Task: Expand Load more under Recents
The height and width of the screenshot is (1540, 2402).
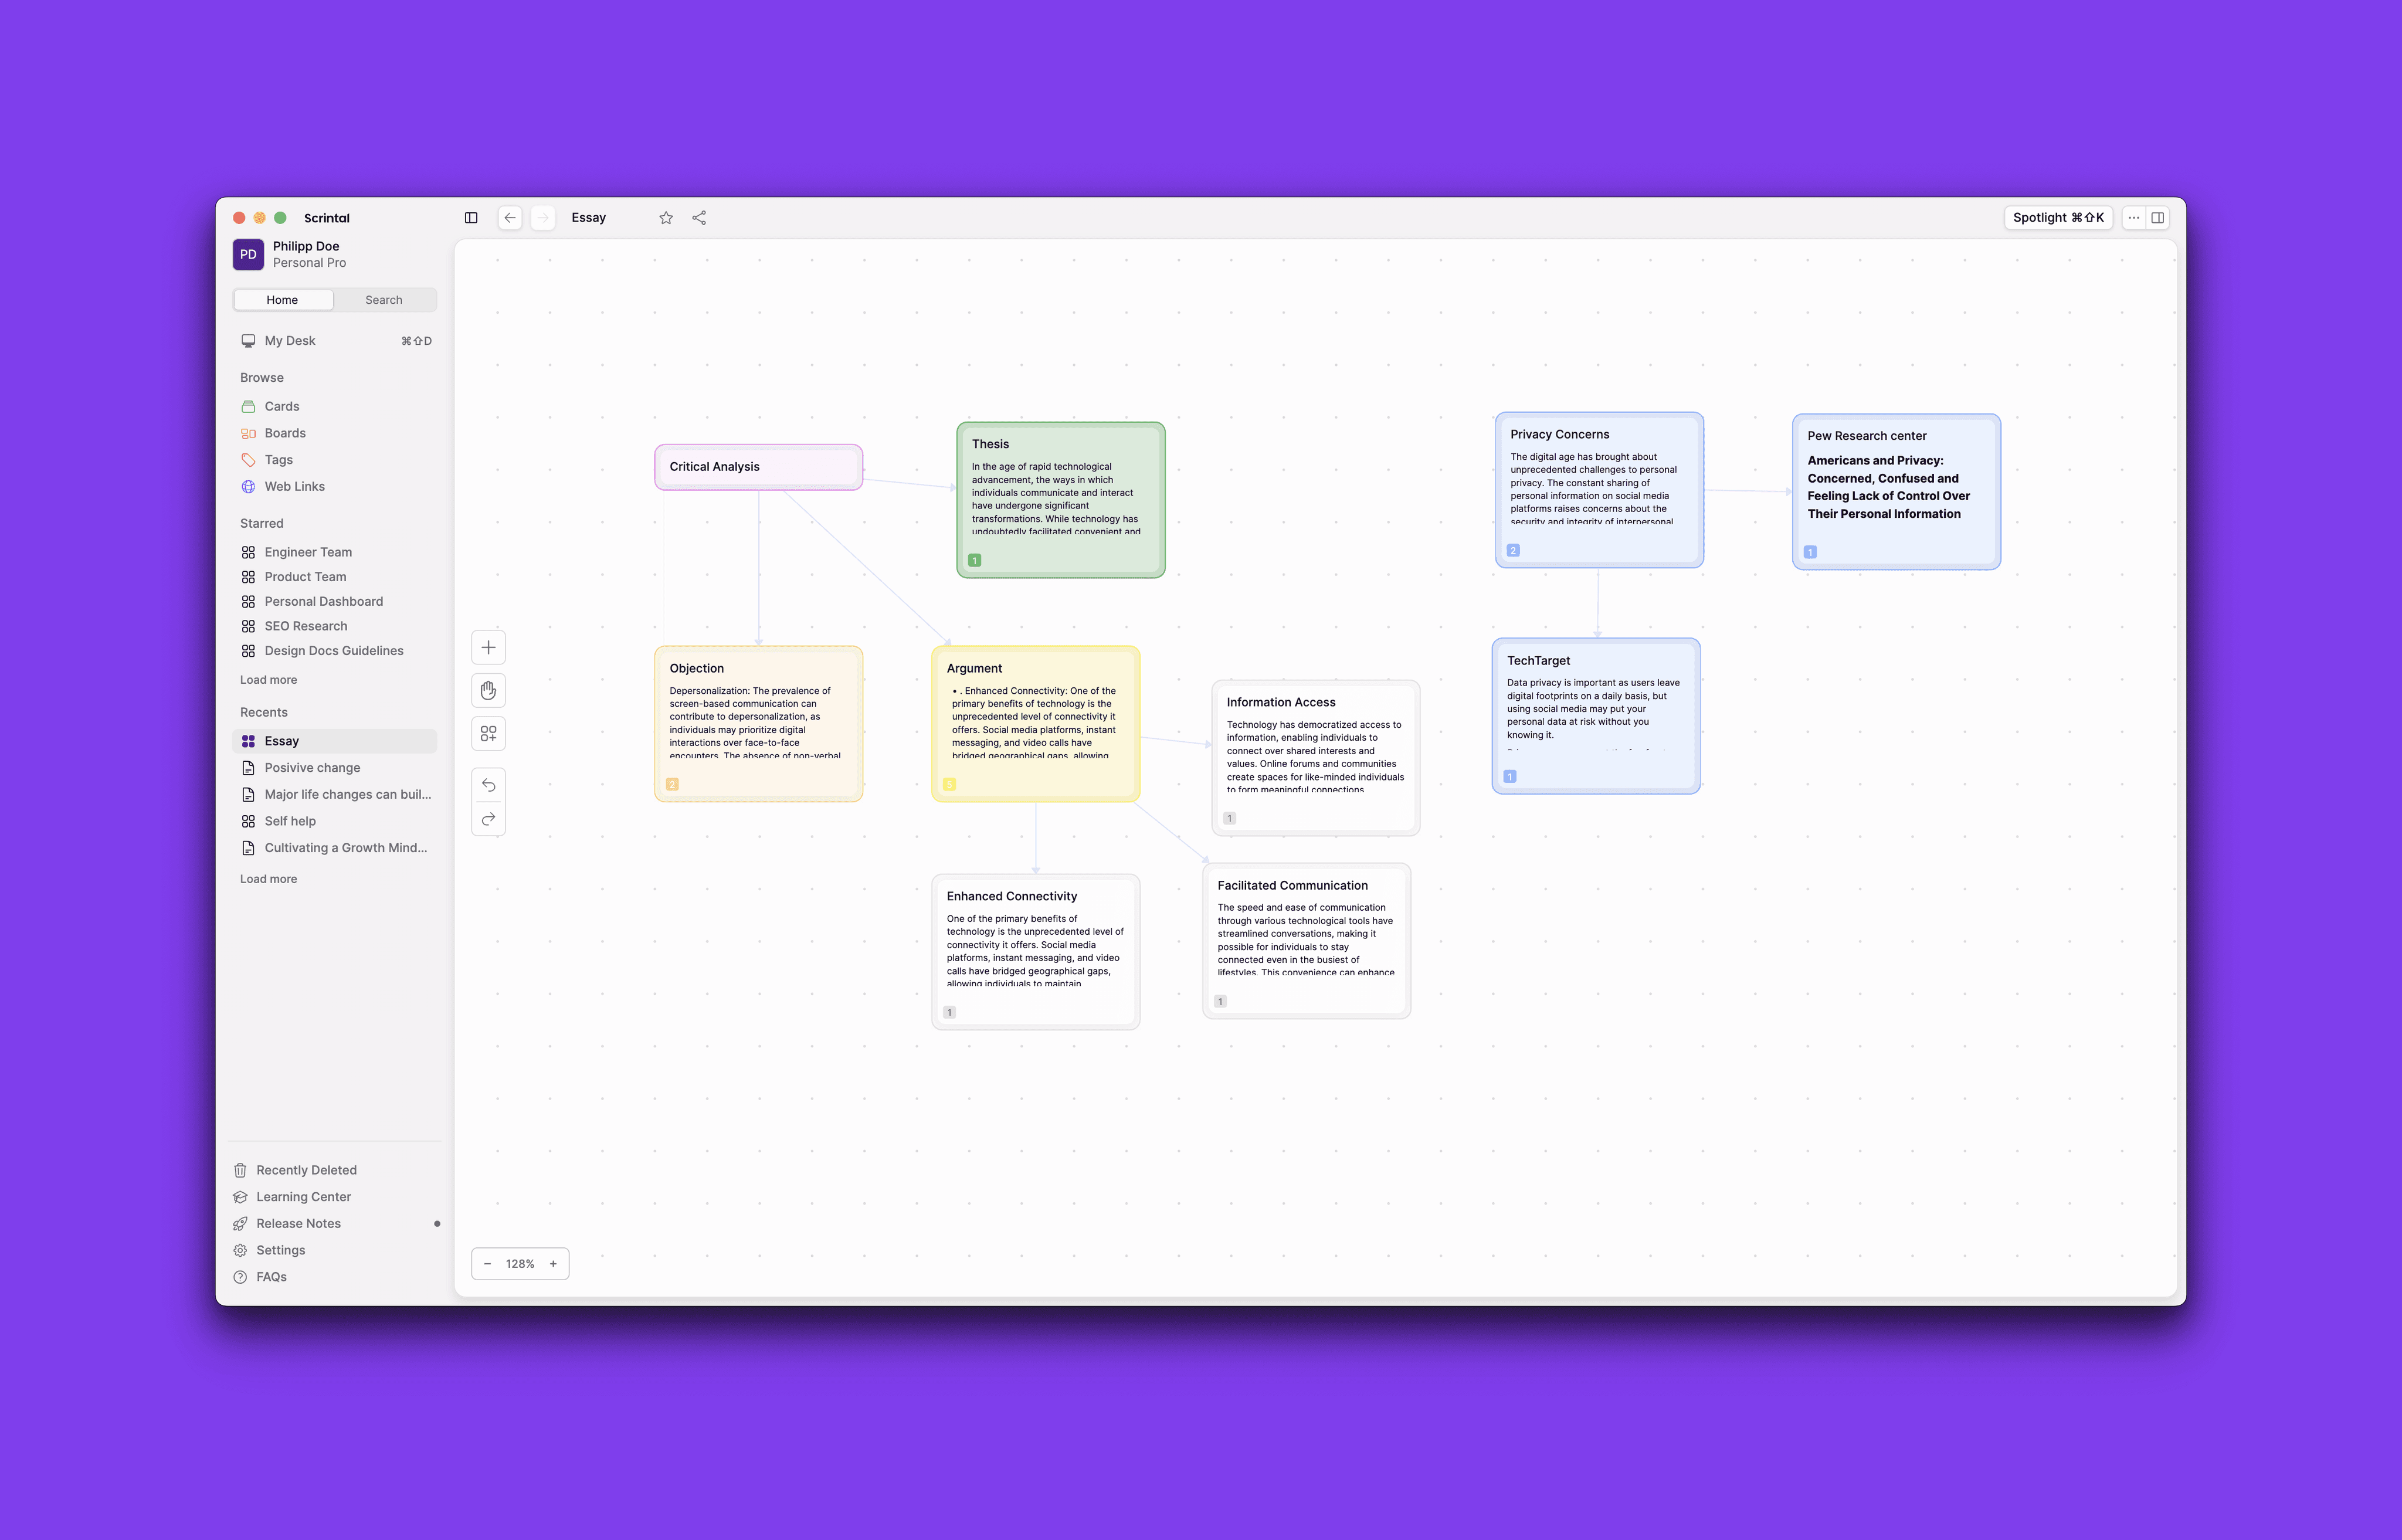Action: 268,879
